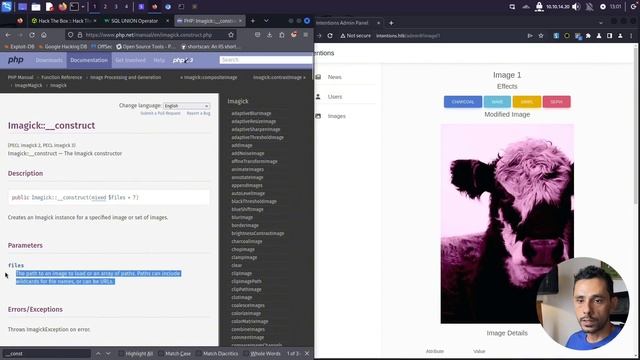
Task: Switch to workspace 3
Action: pyautogui.click(x=116, y=7)
